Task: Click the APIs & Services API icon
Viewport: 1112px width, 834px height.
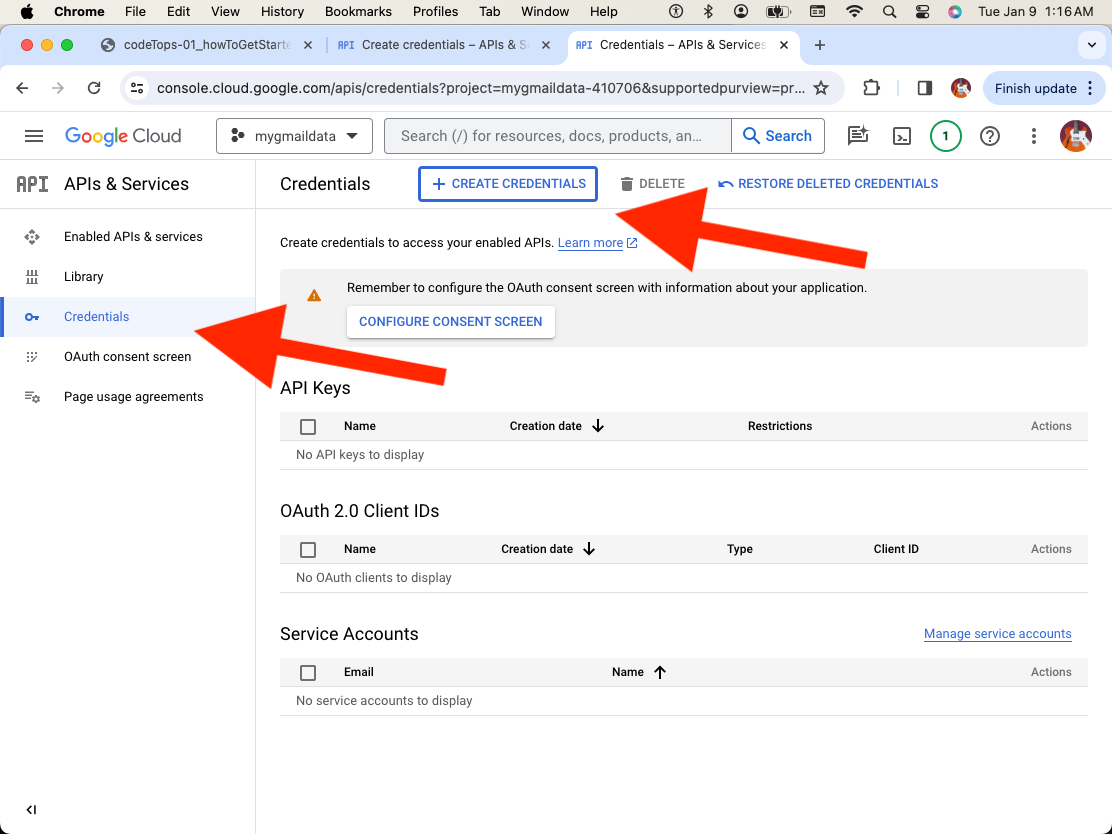Action: pyautogui.click(x=33, y=184)
